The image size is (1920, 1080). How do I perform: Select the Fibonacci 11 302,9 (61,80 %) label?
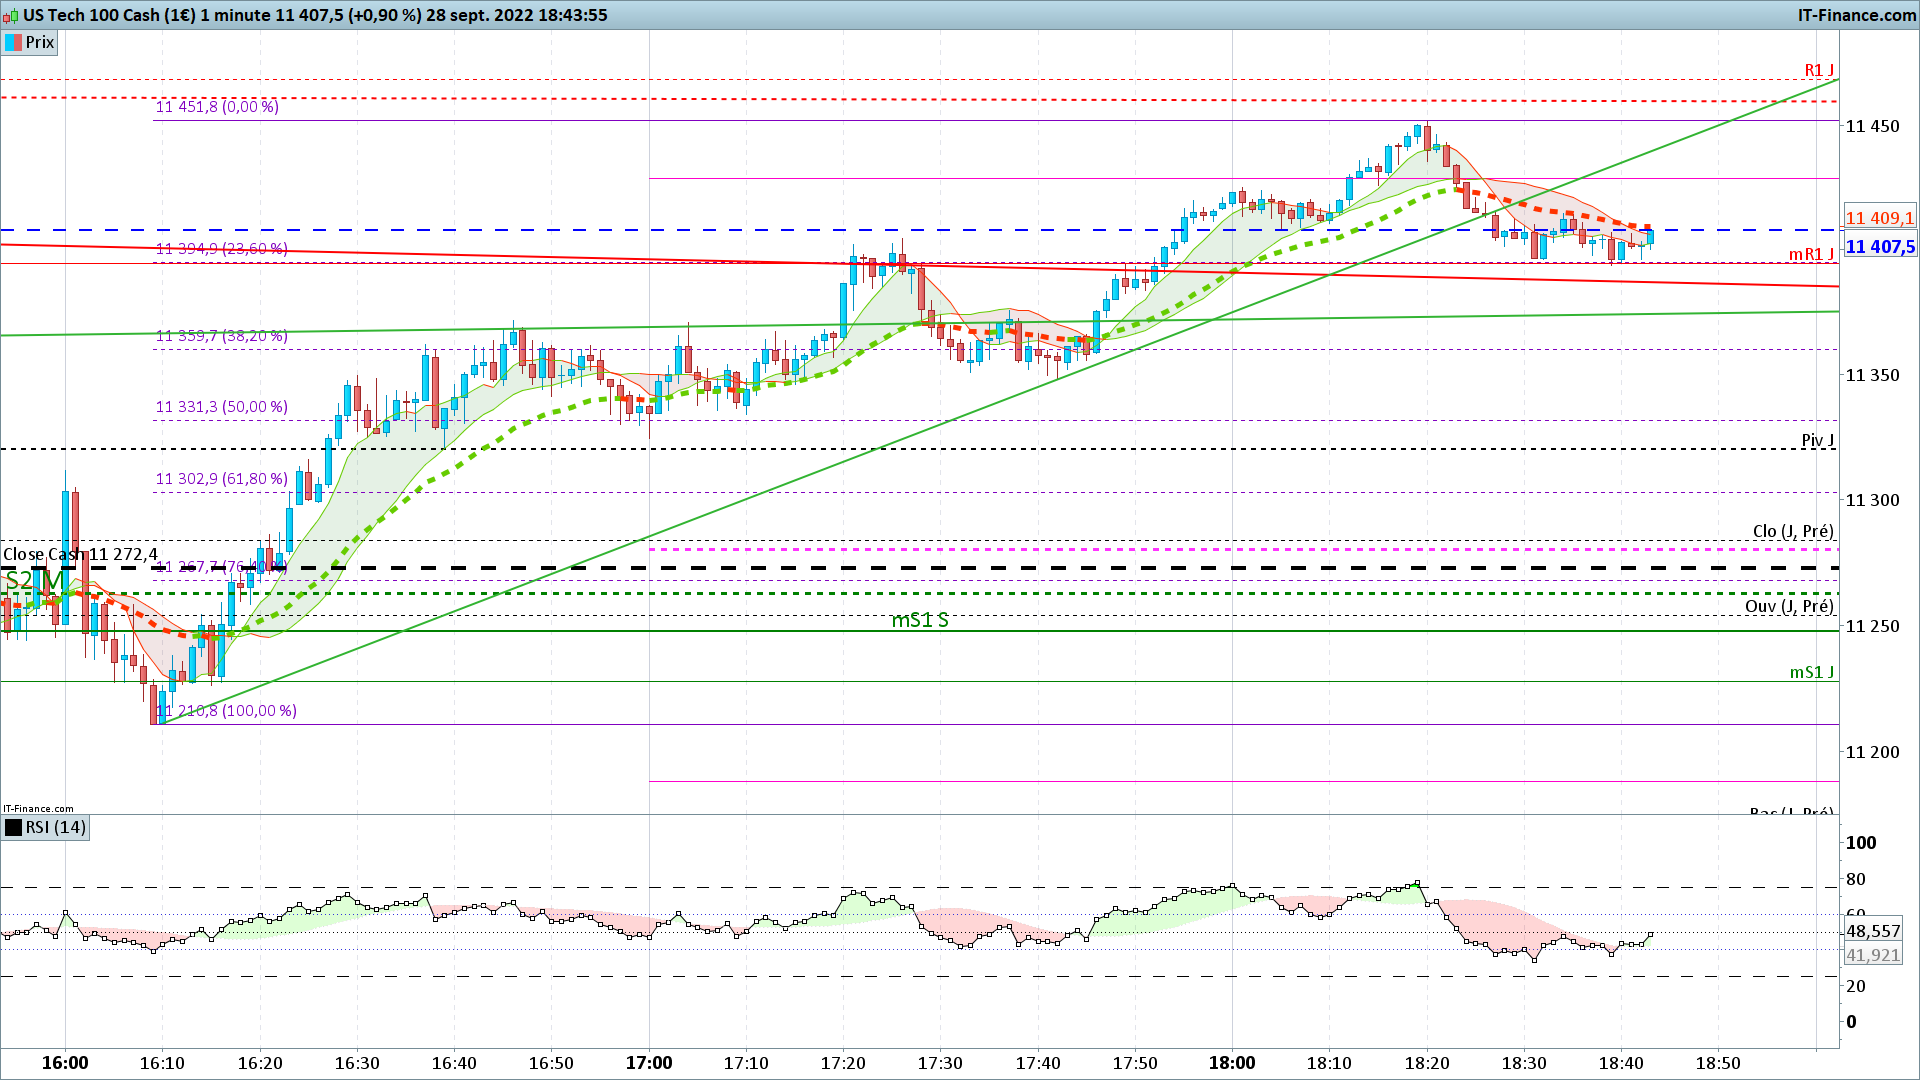221,479
